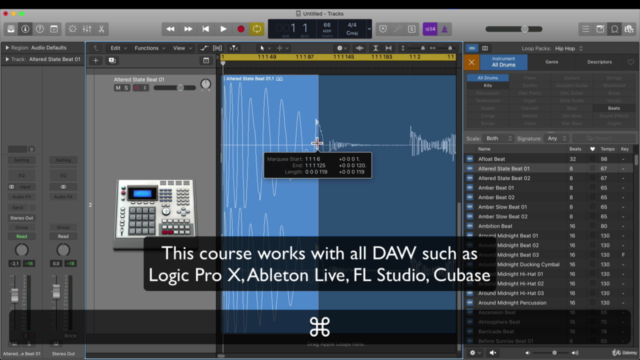Toggle the yellow Cycle button
The width and height of the screenshot is (640, 360).
(257, 29)
